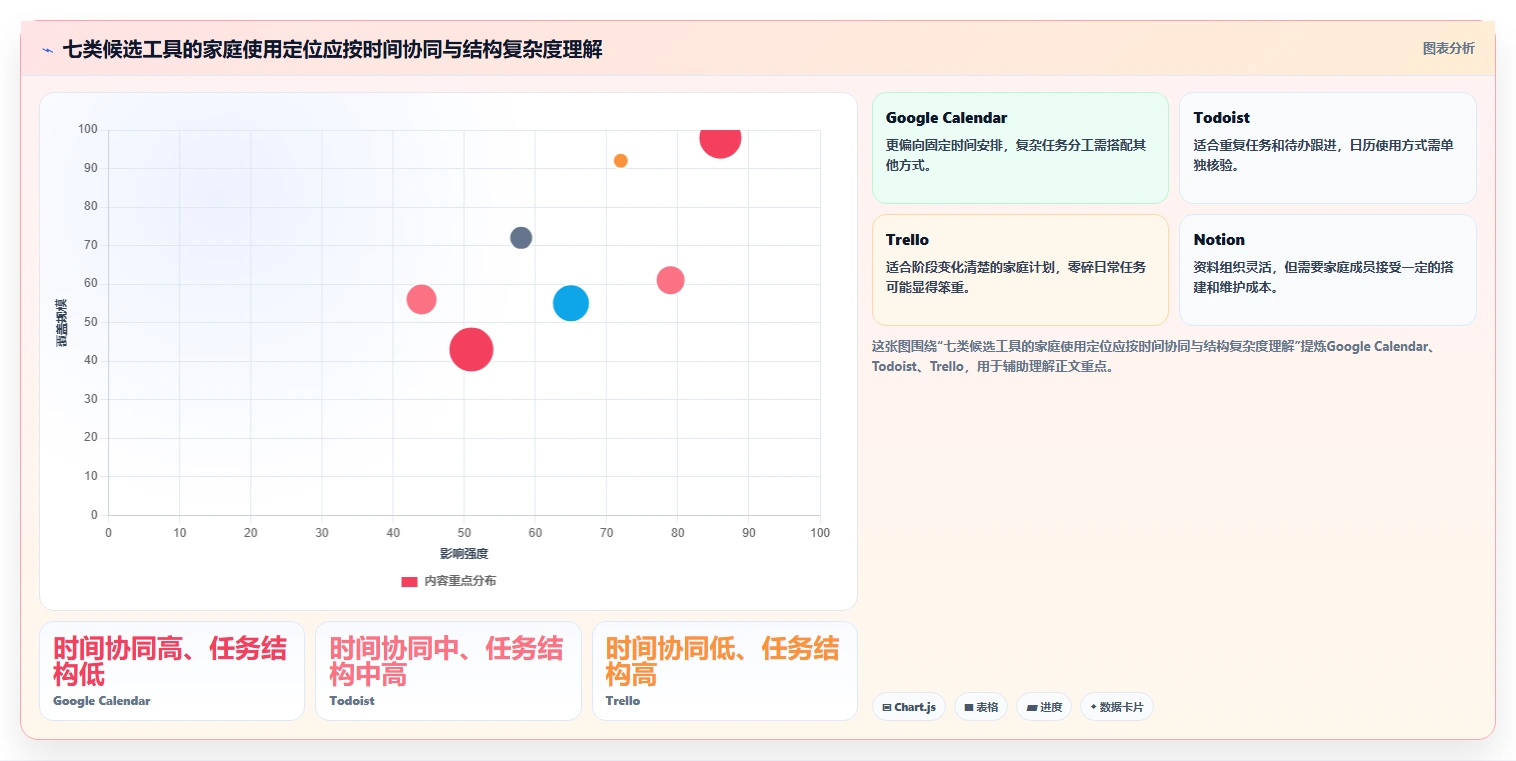The height and width of the screenshot is (761, 1516).
Task: Click the pink bubble at x=44
Action: point(422,300)
